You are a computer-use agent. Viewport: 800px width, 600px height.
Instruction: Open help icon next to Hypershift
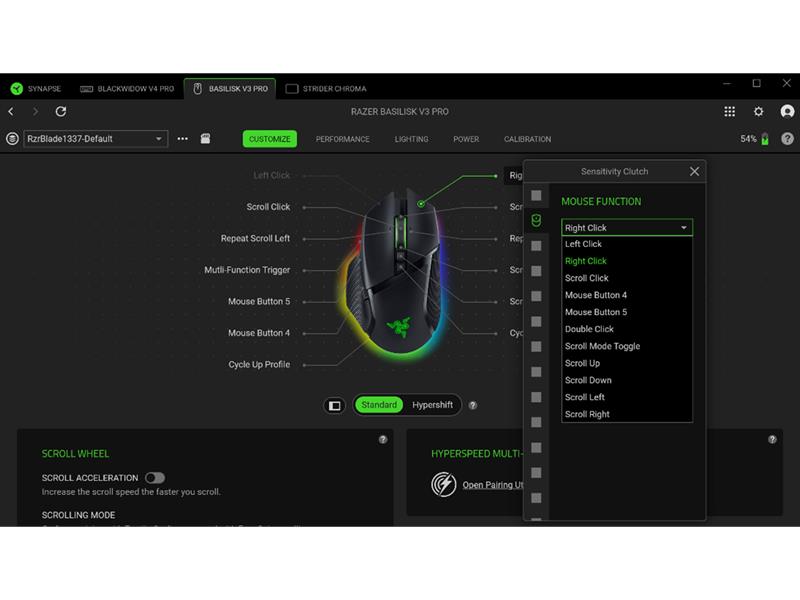pyautogui.click(x=473, y=405)
